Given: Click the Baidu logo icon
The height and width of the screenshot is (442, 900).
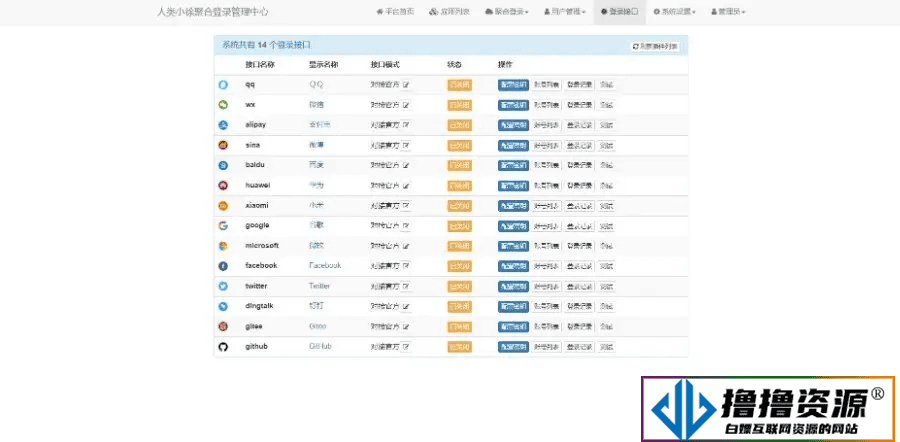Looking at the screenshot, I should [223, 165].
